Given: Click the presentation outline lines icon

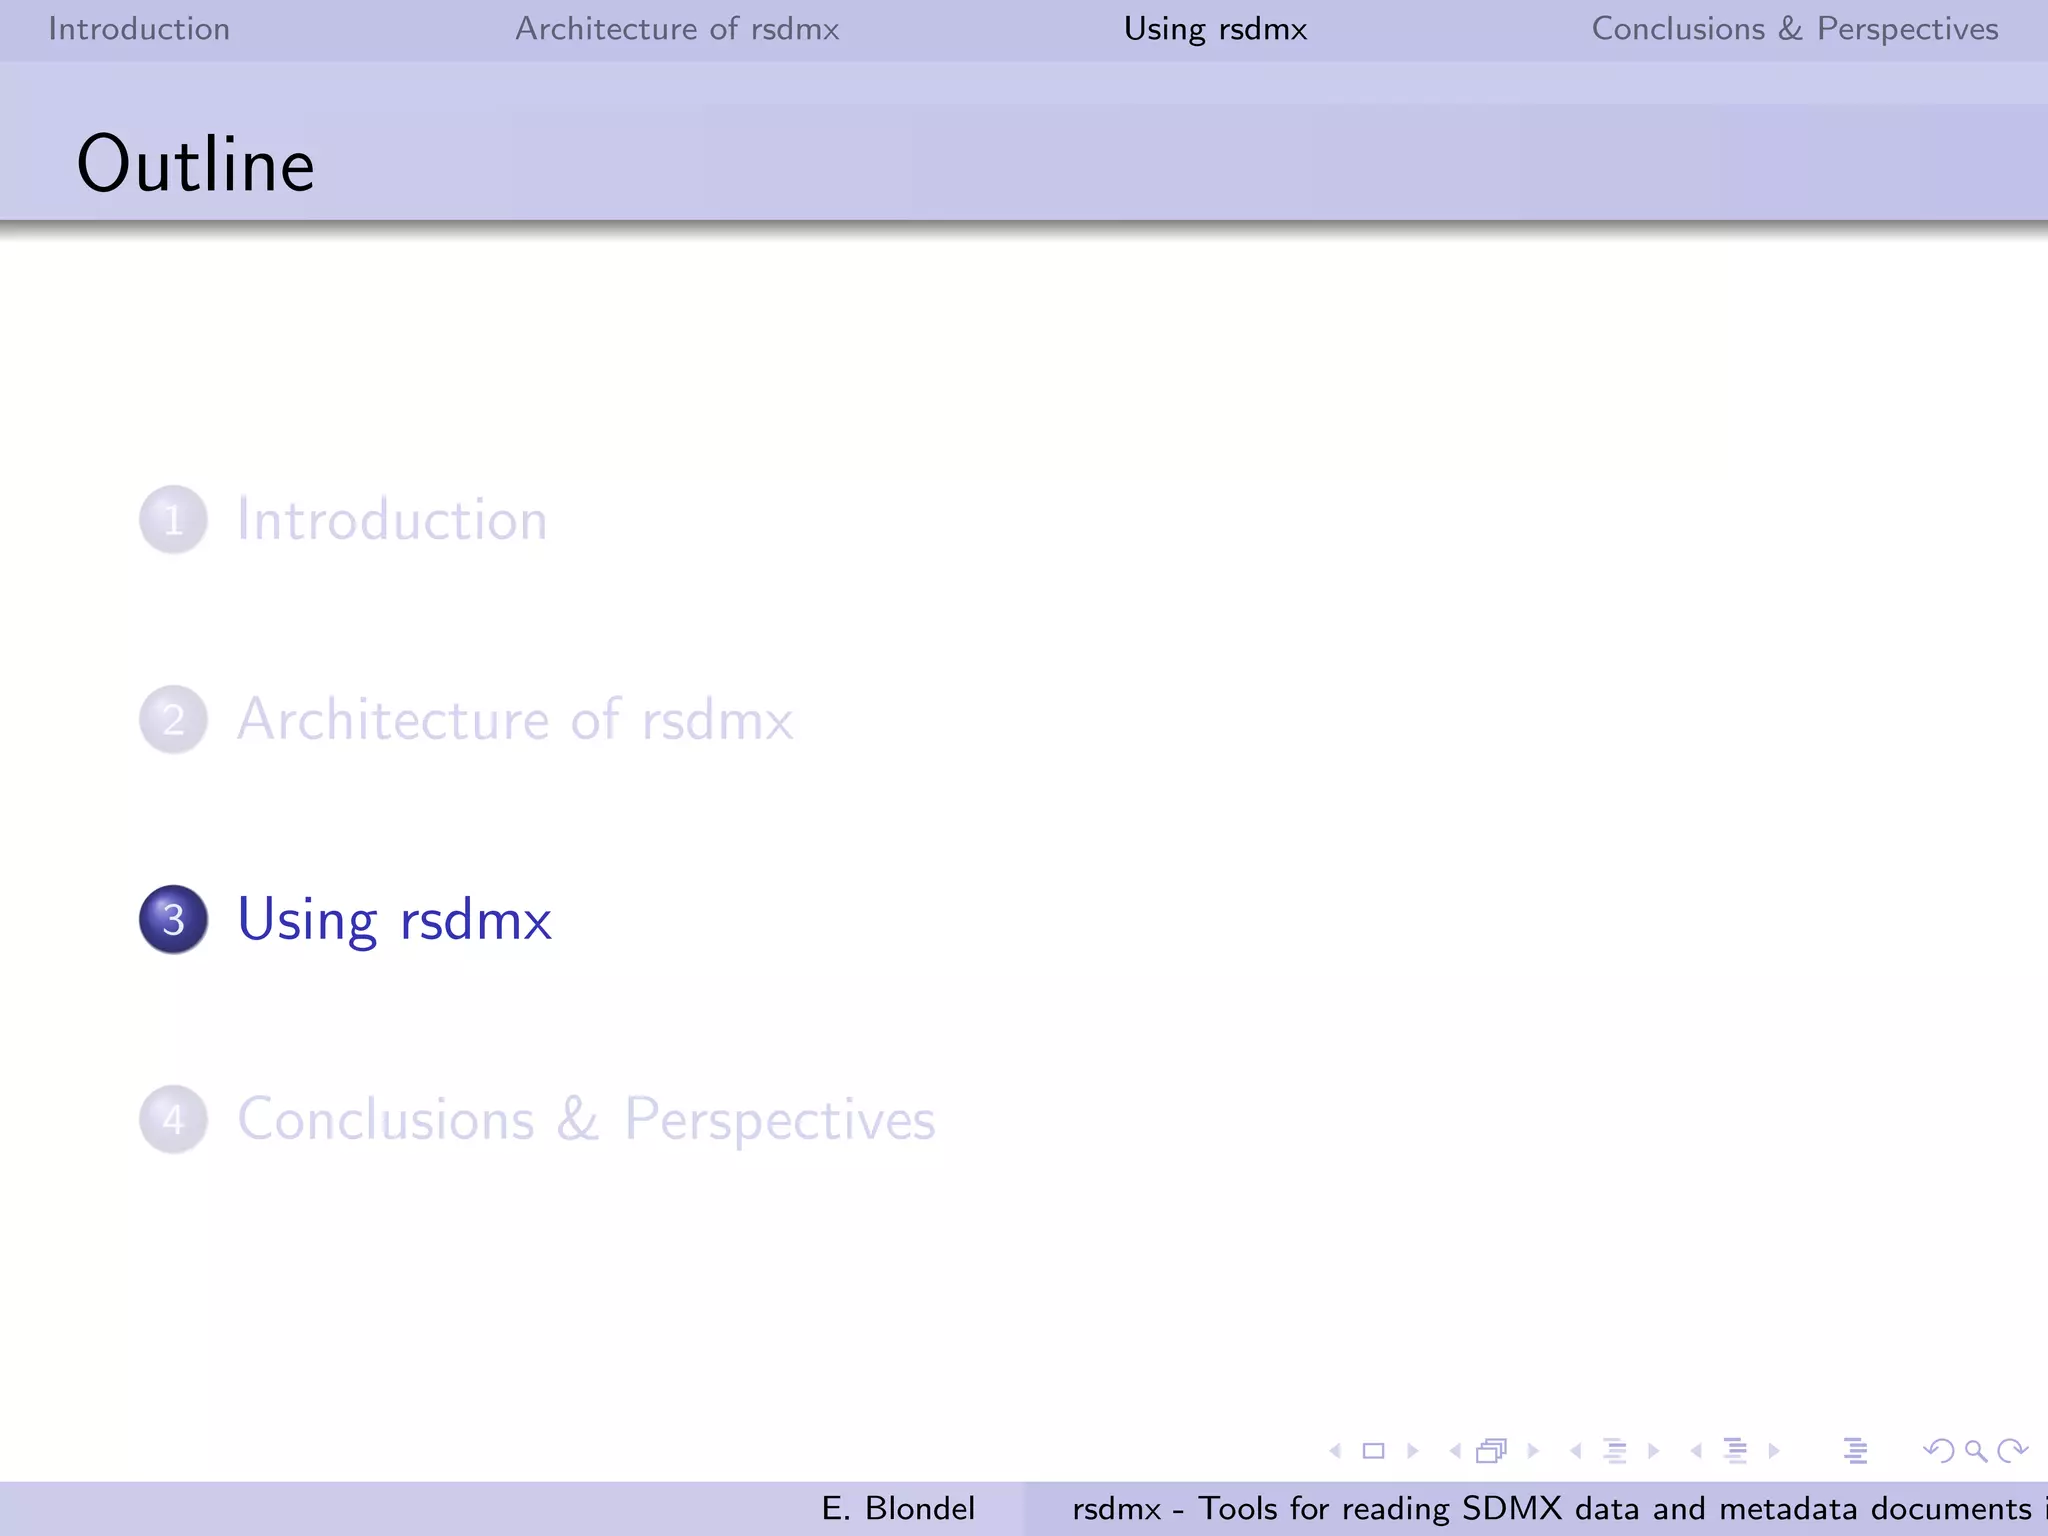Looking at the screenshot, I should coord(1856,1451).
